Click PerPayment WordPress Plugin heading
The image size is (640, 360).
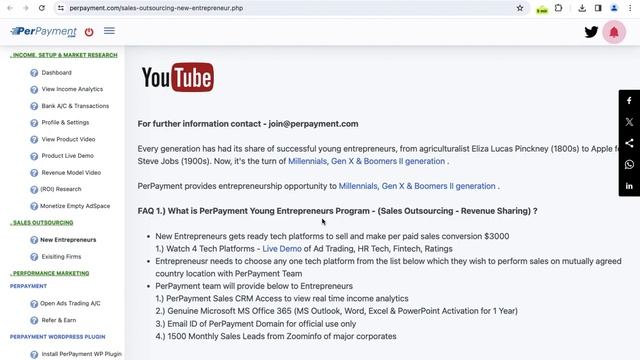[x=58, y=337]
